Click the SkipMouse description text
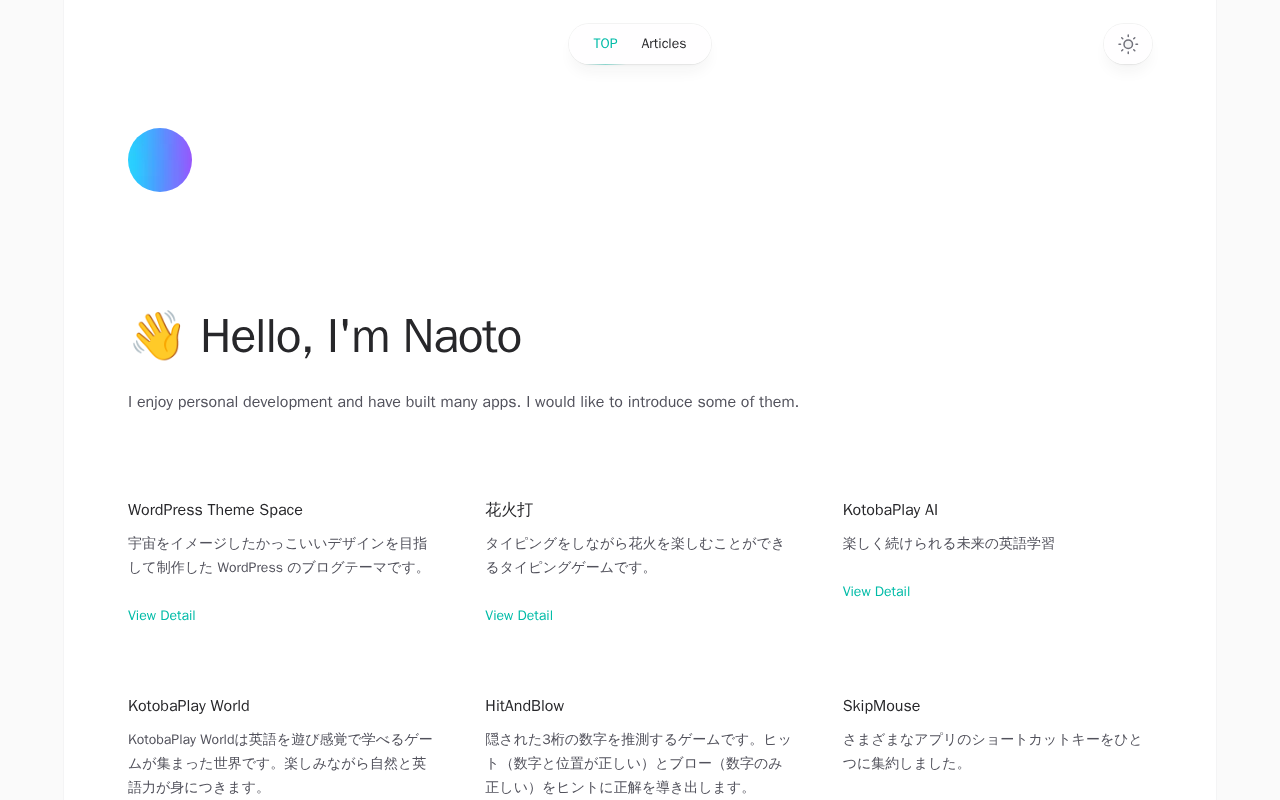The height and width of the screenshot is (800, 1280). (x=992, y=751)
